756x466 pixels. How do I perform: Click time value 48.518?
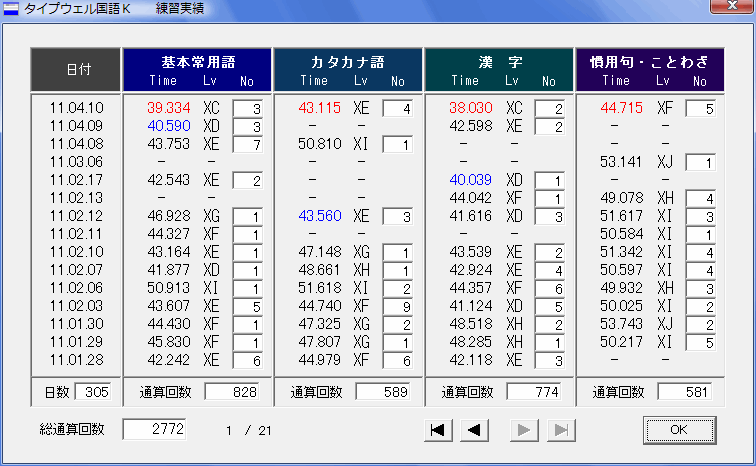click(471, 324)
